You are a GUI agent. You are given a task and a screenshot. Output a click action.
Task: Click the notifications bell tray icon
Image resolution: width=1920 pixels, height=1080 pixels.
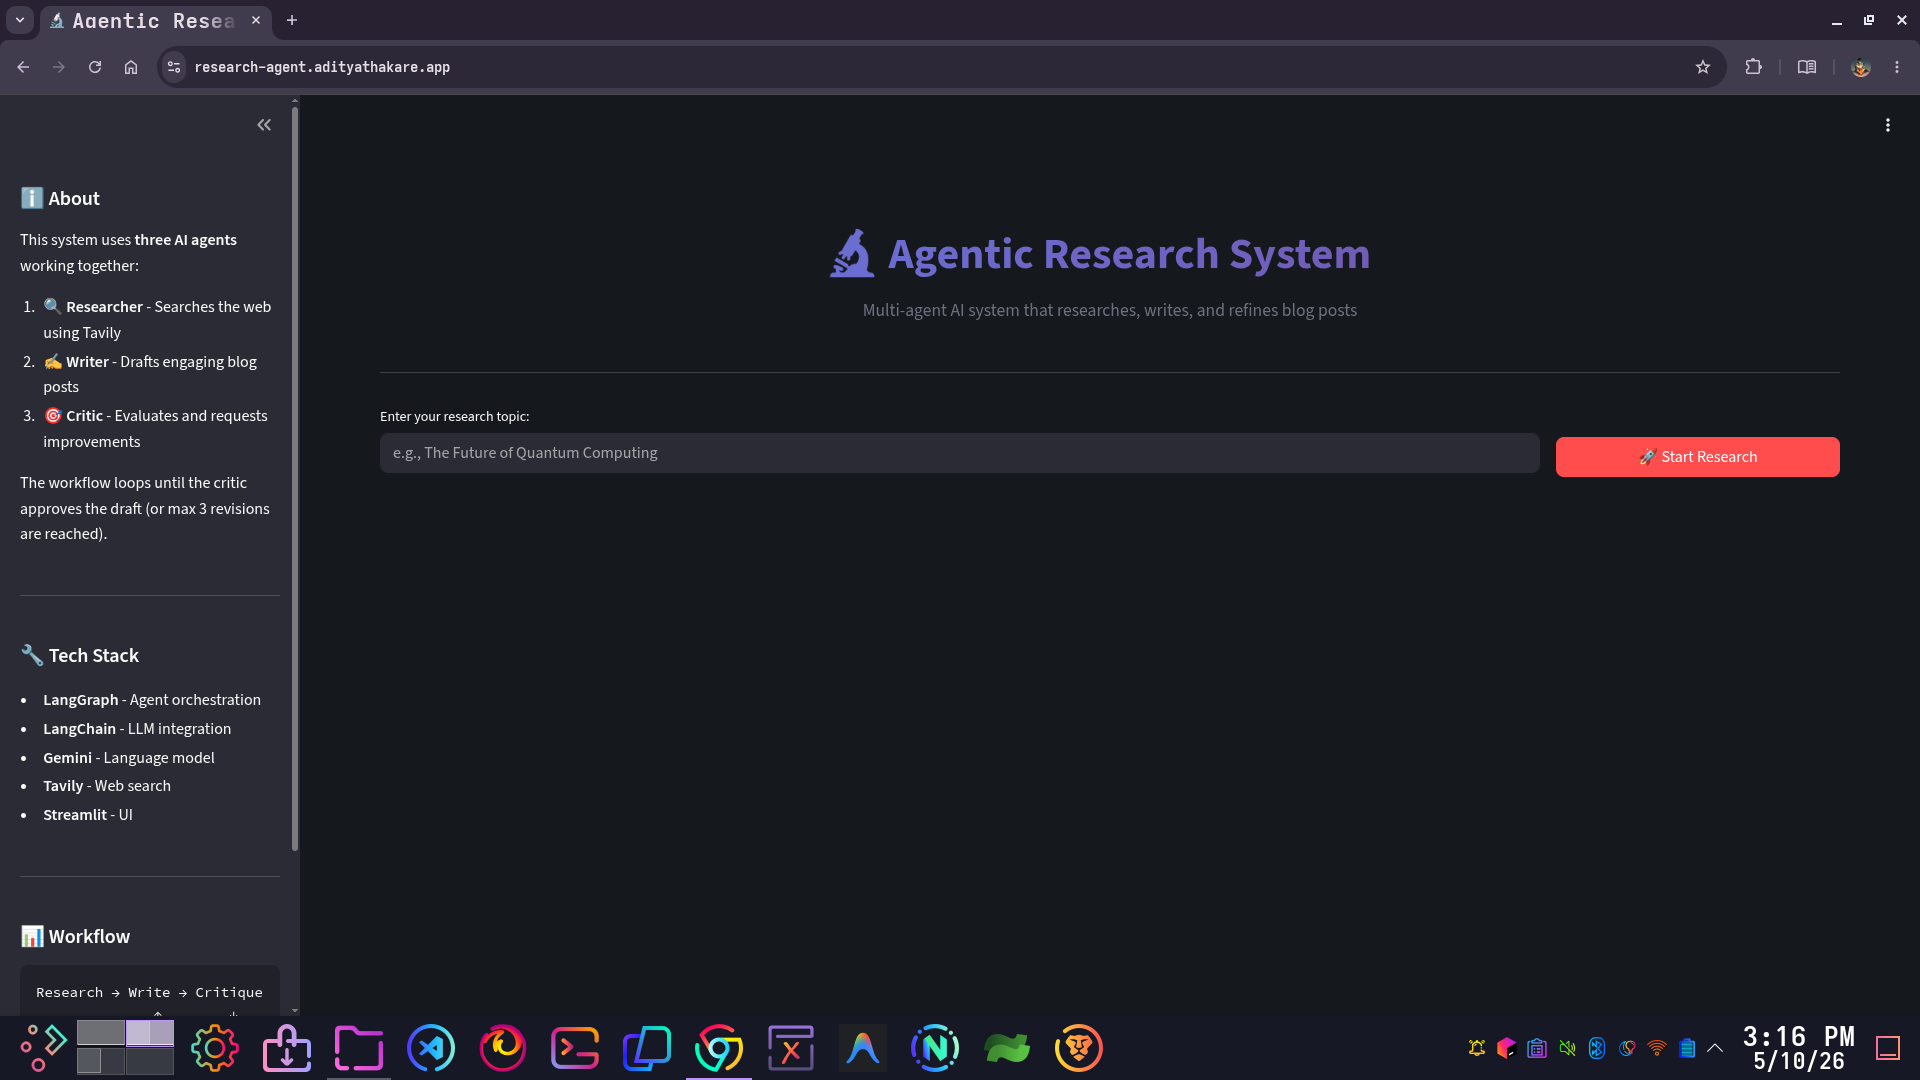(1477, 1048)
